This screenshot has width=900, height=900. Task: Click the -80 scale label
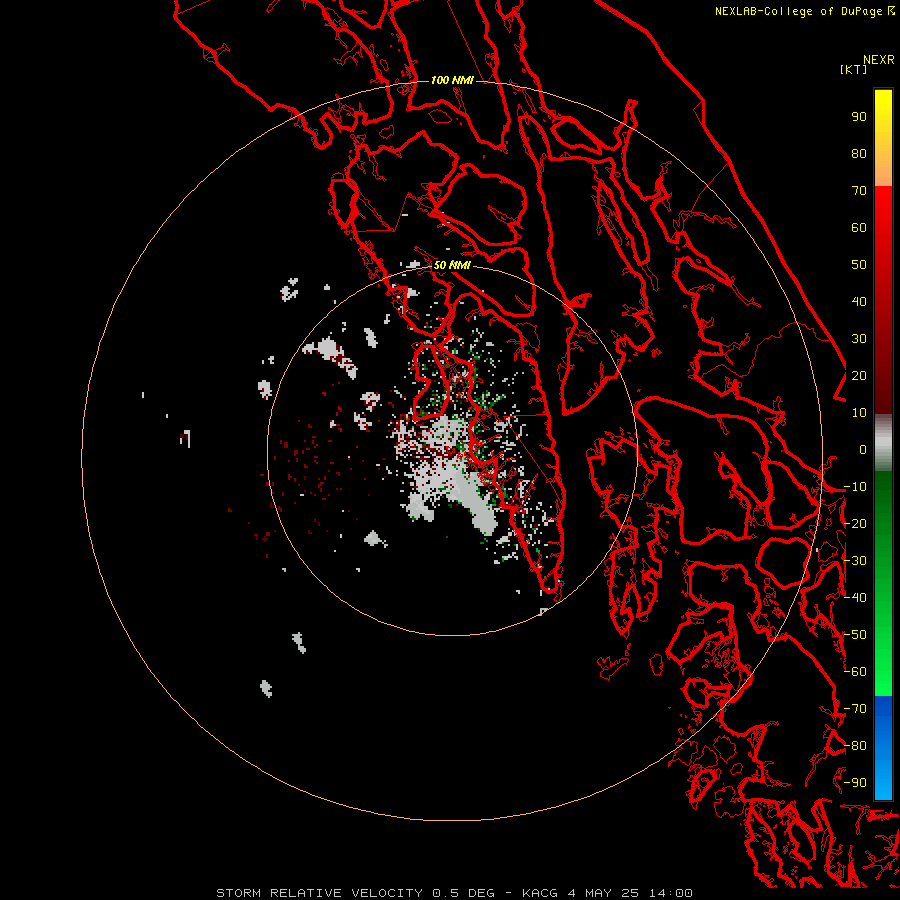click(x=855, y=746)
